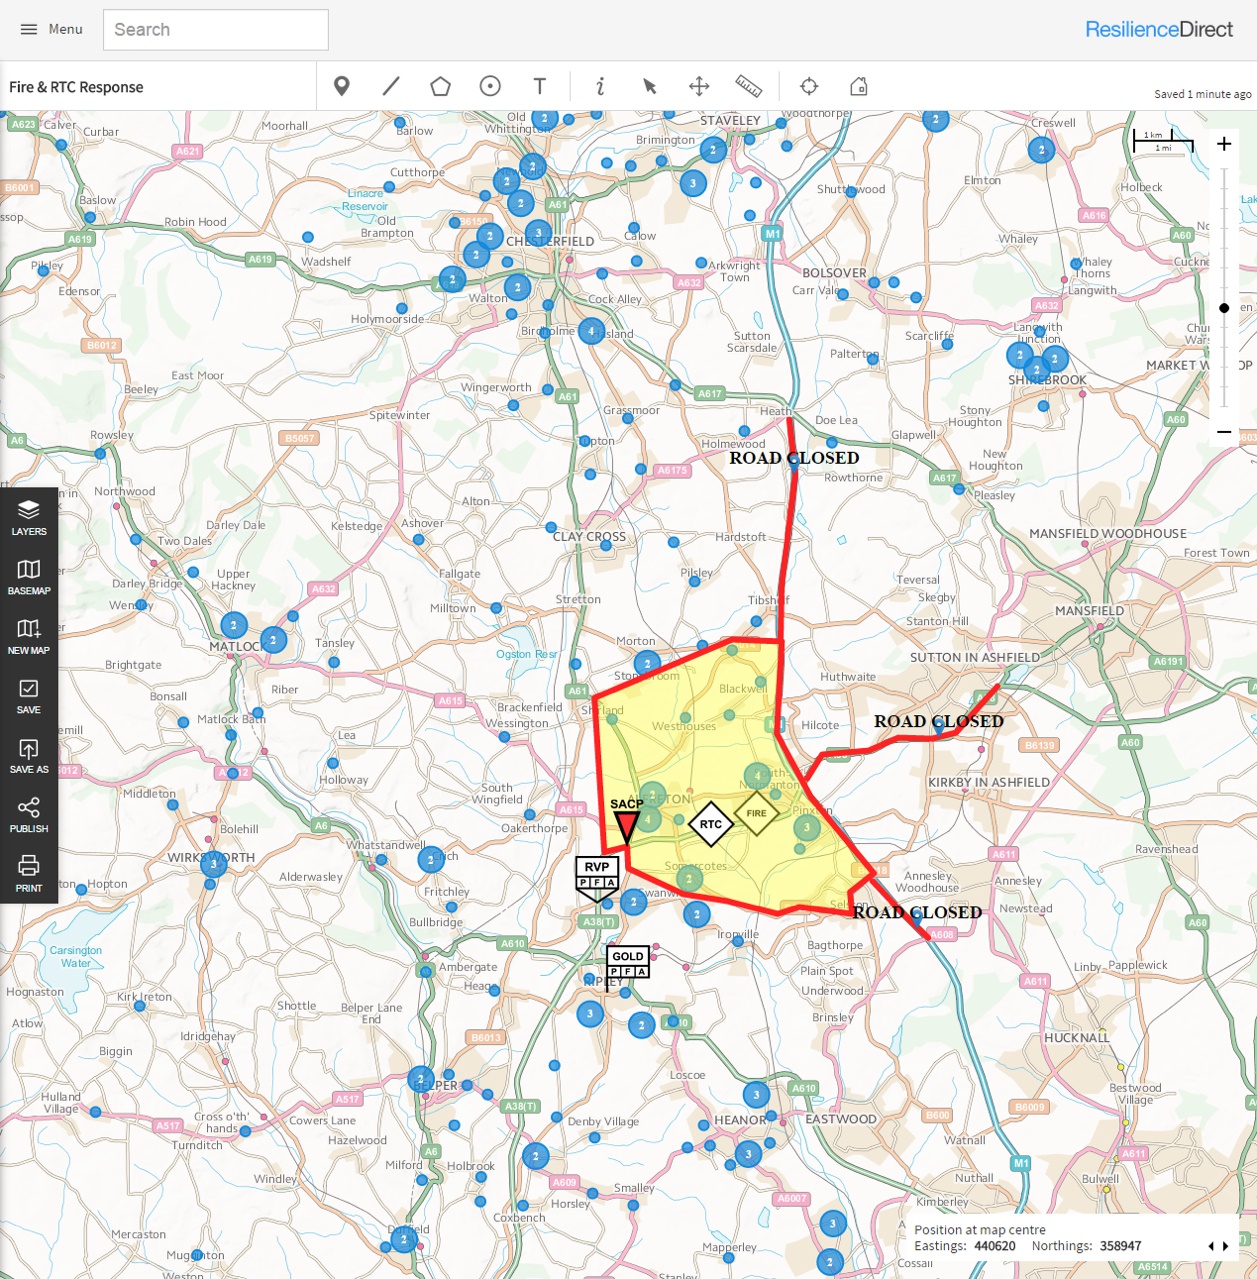Select the point marker drawing tool
This screenshot has height=1280, width=1257.
click(342, 87)
